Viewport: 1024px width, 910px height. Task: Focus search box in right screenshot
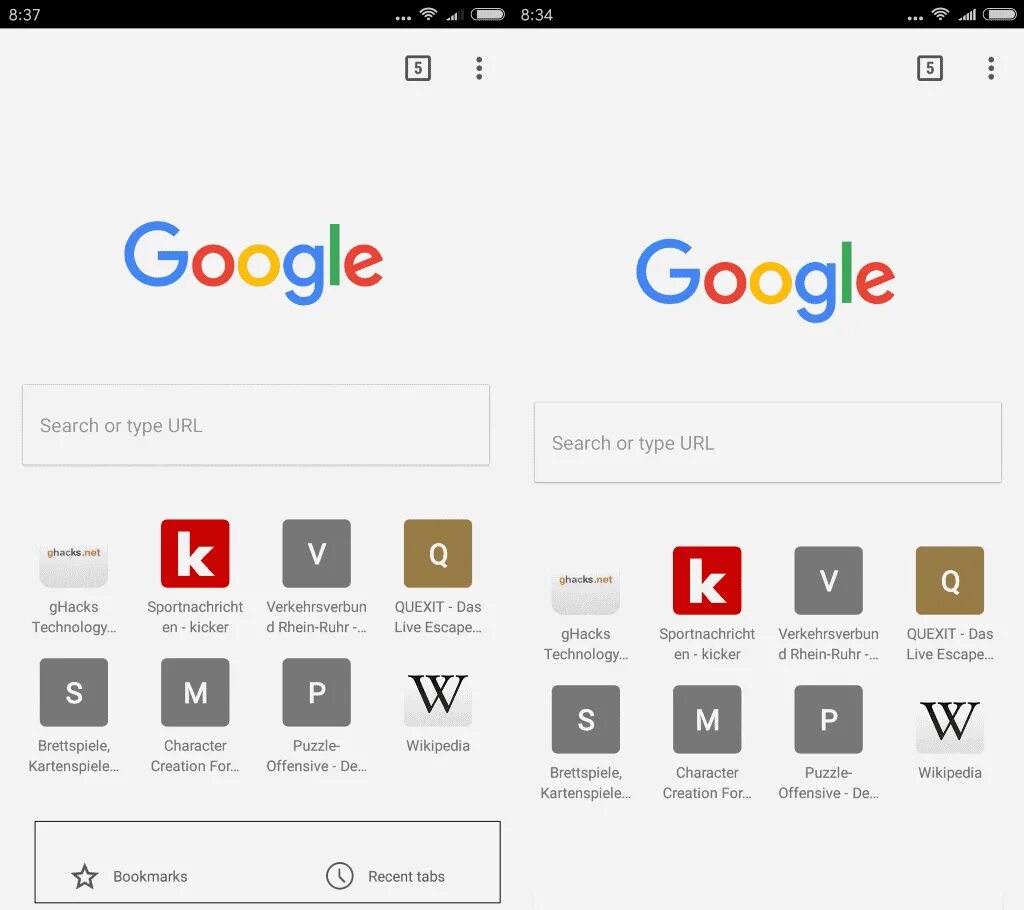point(768,442)
